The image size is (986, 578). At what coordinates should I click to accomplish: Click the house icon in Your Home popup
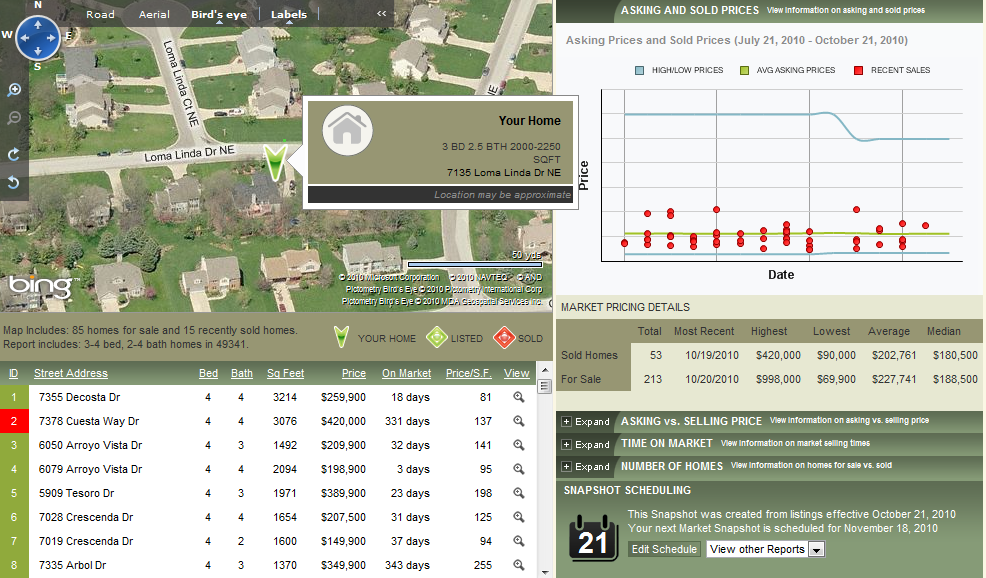[x=347, y=130]
